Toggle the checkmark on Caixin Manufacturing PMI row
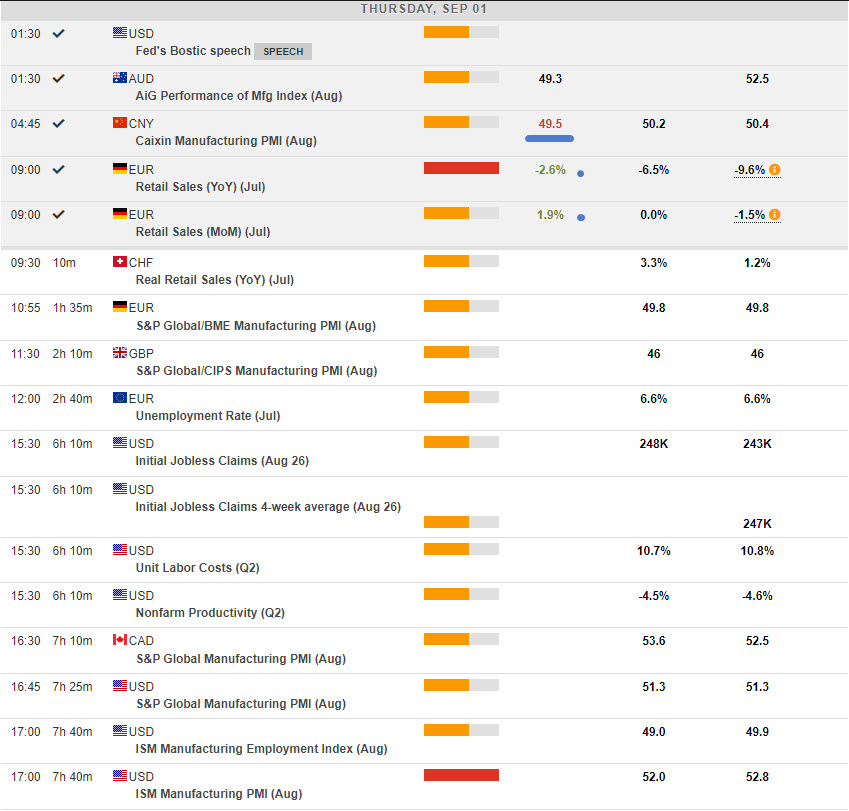849x811 pixels. [x=59, y=123]
